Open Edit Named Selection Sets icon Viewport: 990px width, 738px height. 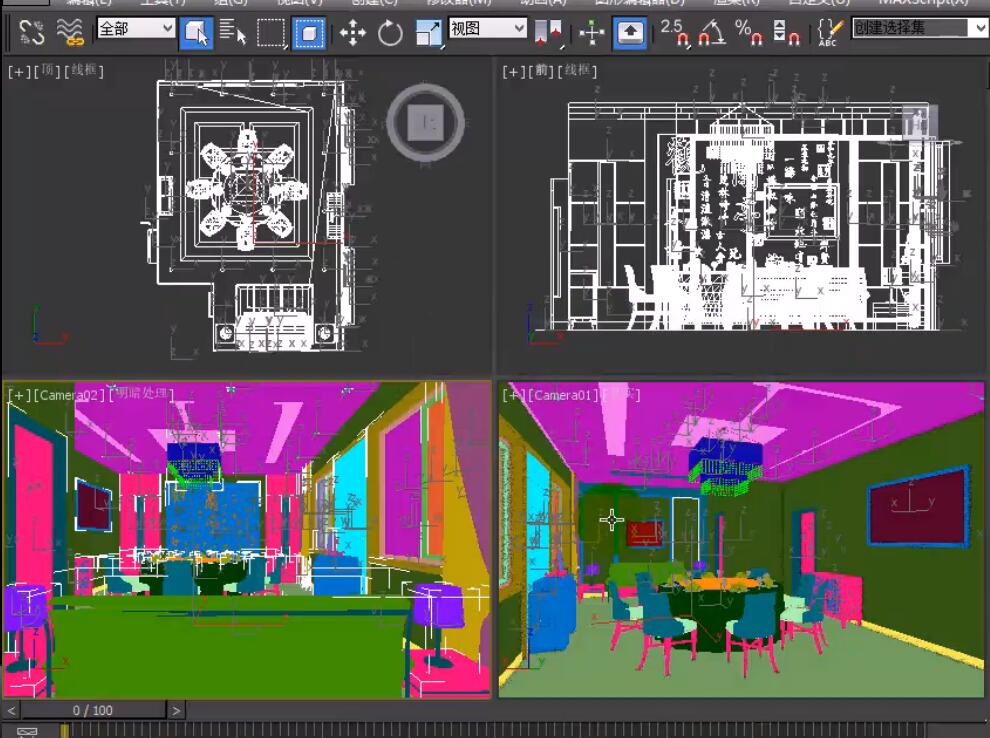[x=828, y=33]
